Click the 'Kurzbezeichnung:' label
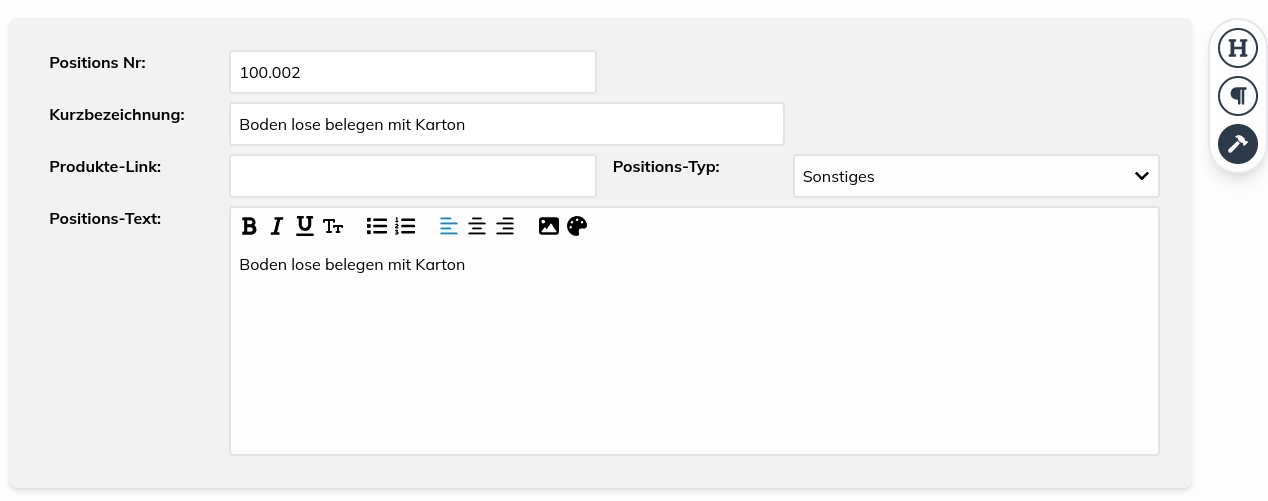Screen dimensions: 1268x501 click(117, 114)
